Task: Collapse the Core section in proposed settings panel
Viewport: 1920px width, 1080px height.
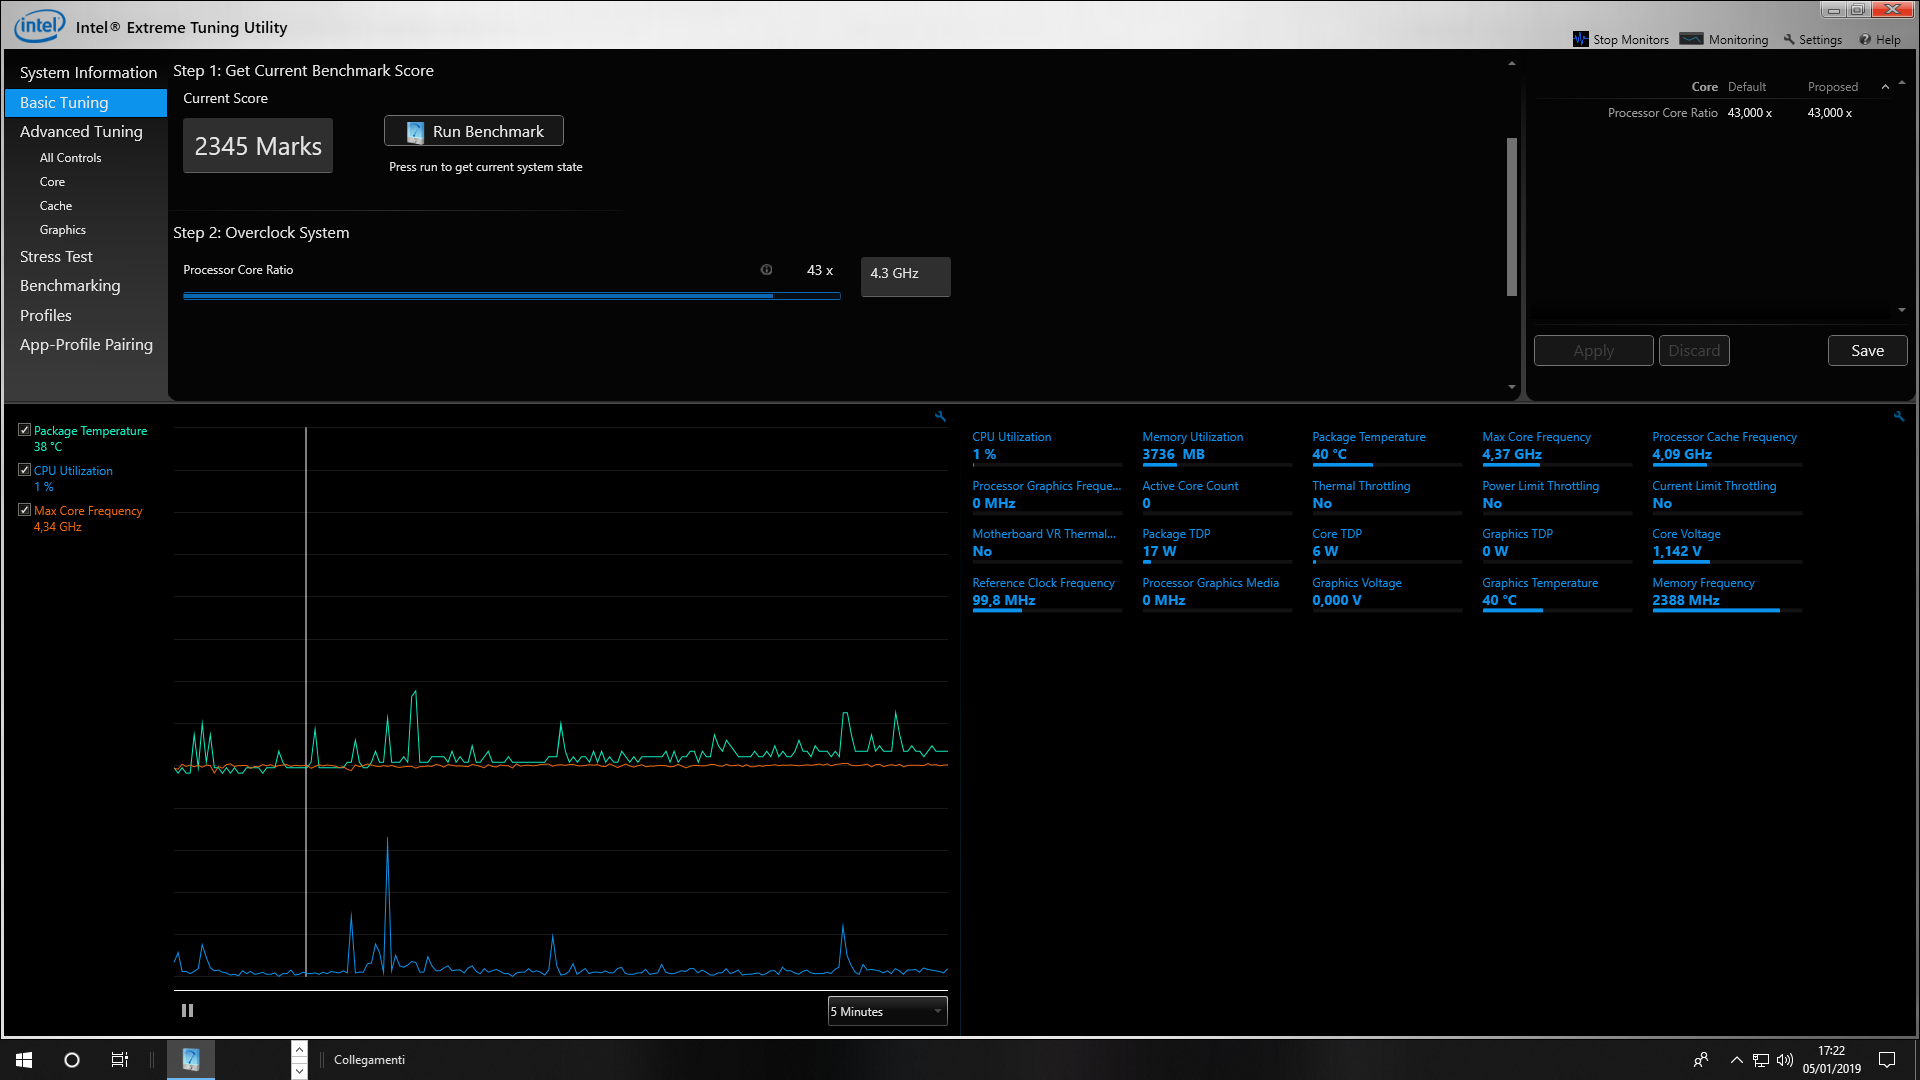Action: point(1885,87)
